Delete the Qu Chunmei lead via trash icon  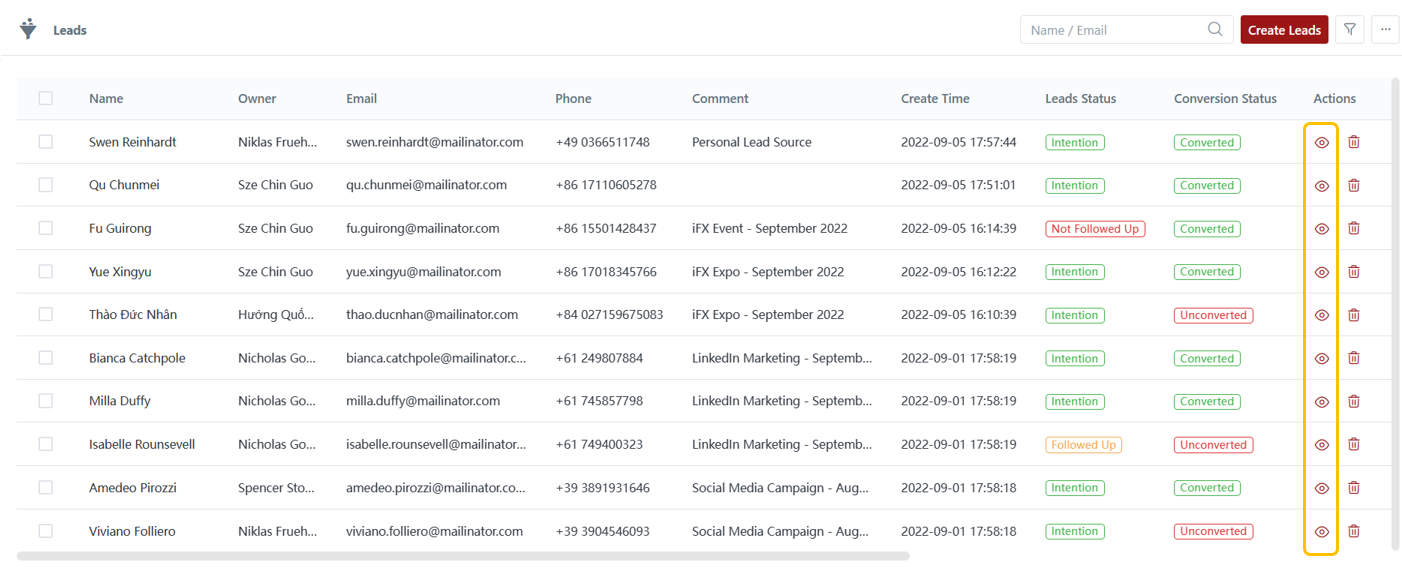point(1354,186)
